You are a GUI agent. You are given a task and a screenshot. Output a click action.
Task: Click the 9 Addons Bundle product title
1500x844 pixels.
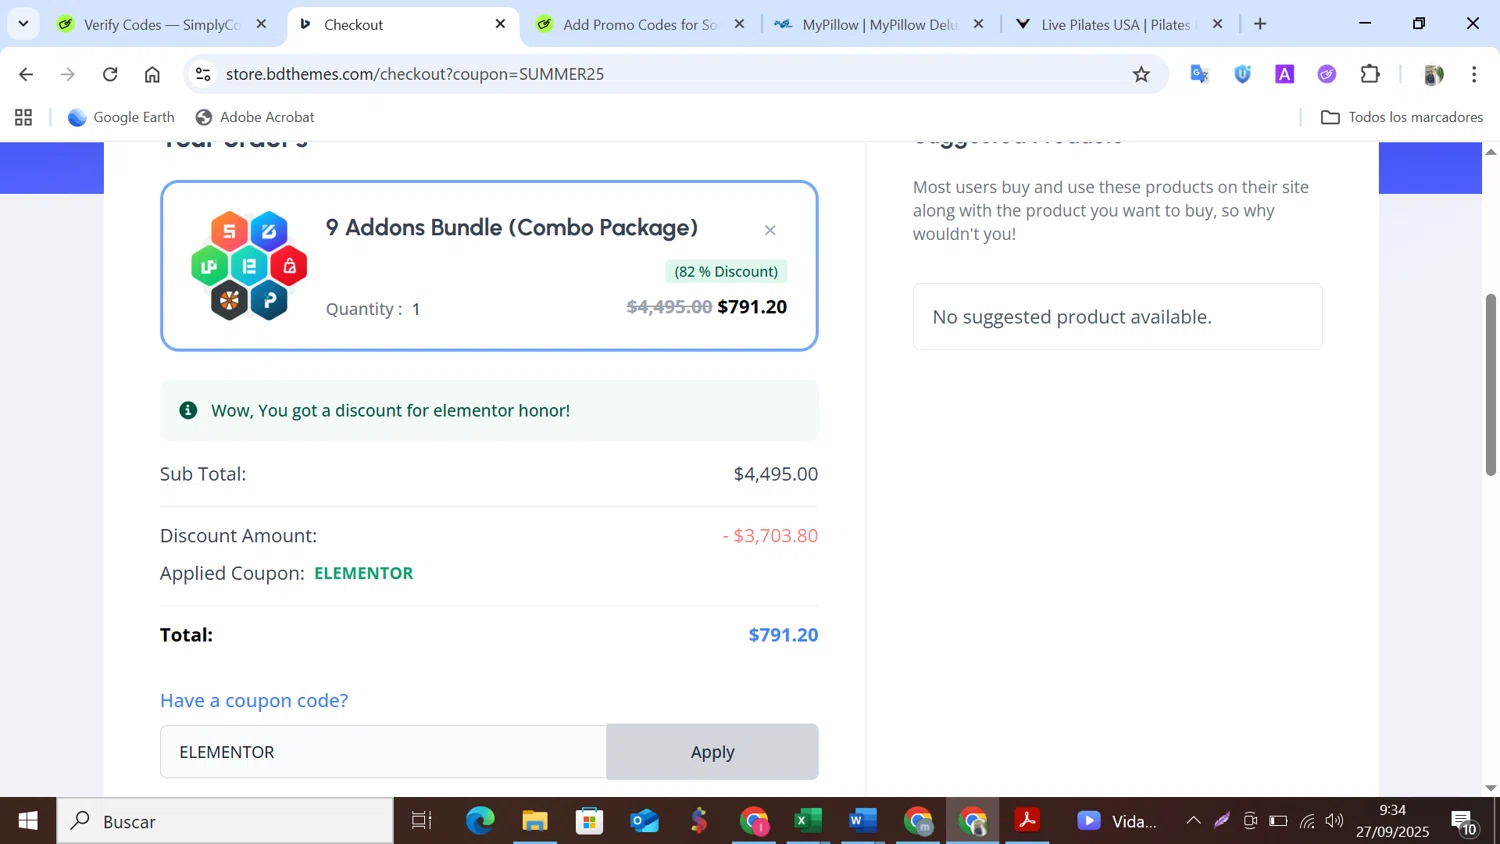[511, 227]
